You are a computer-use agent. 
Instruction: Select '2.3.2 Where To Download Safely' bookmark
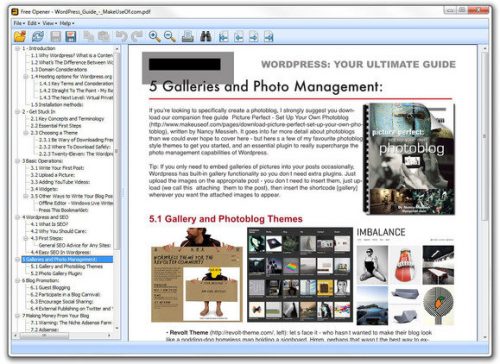[x=75, y=147]
